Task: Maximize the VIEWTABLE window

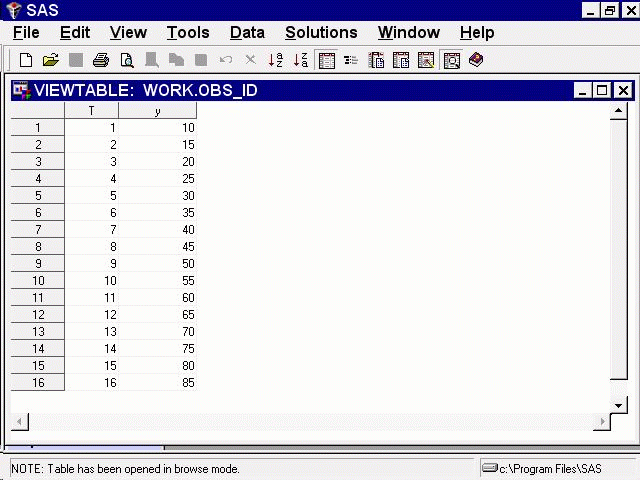Action: 602,90
